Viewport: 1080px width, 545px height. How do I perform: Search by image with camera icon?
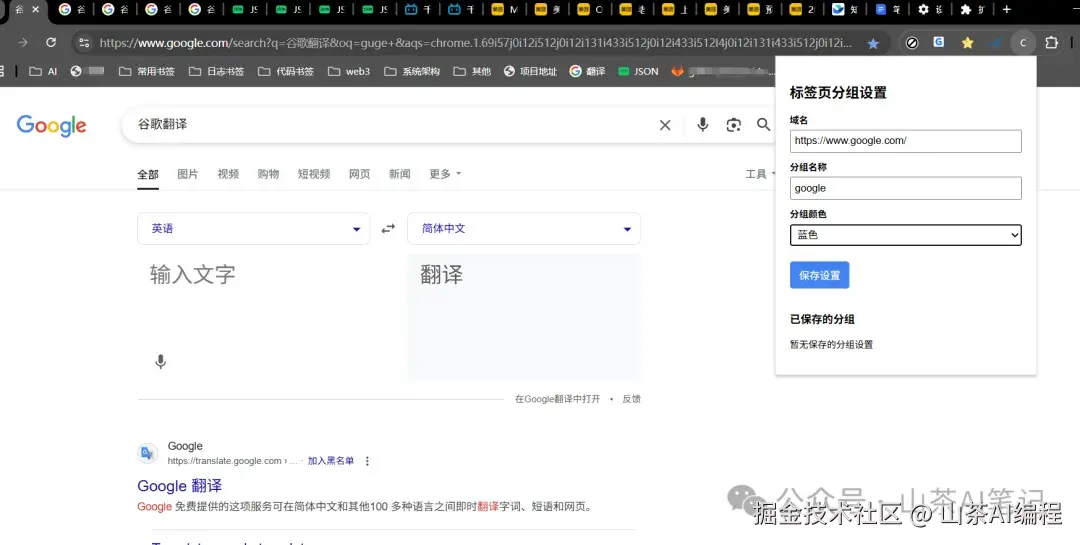(734, 125)
